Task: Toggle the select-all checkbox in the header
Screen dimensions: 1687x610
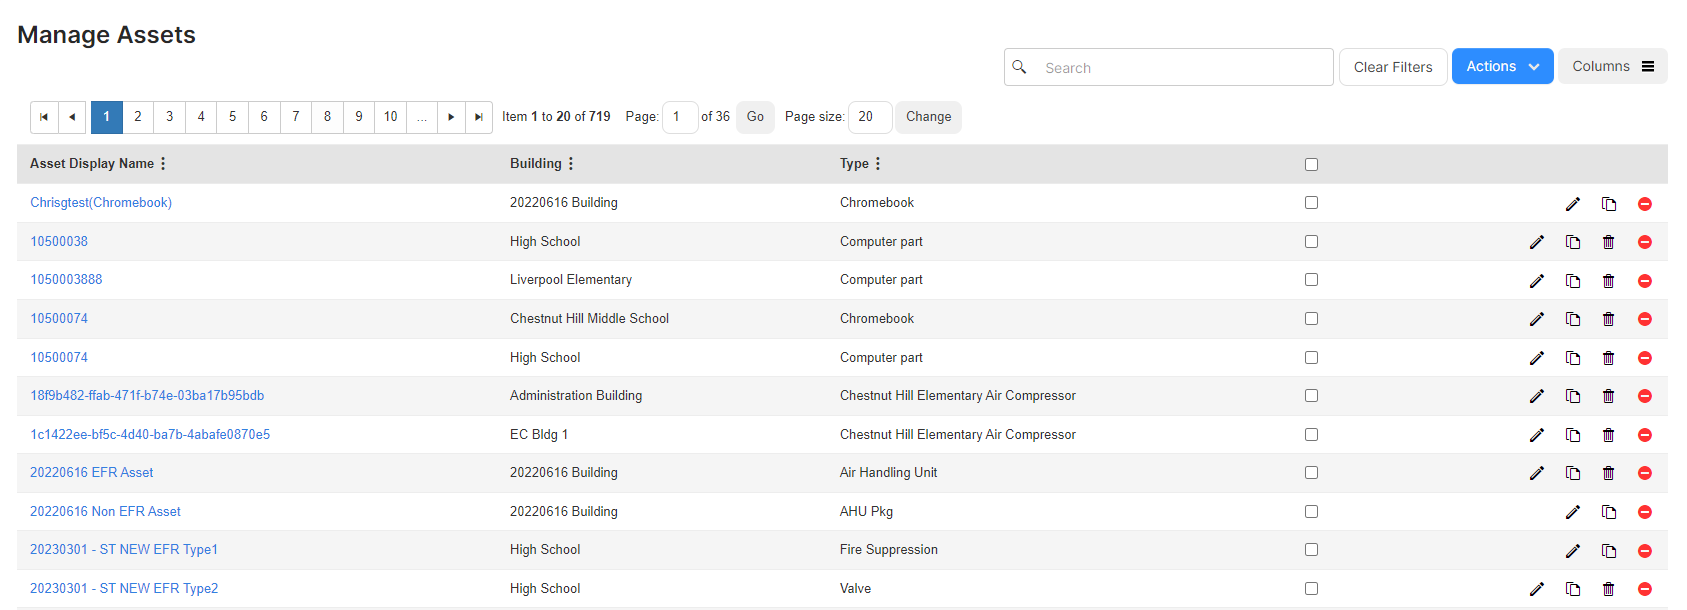Action: click(x=1311, y=164)
